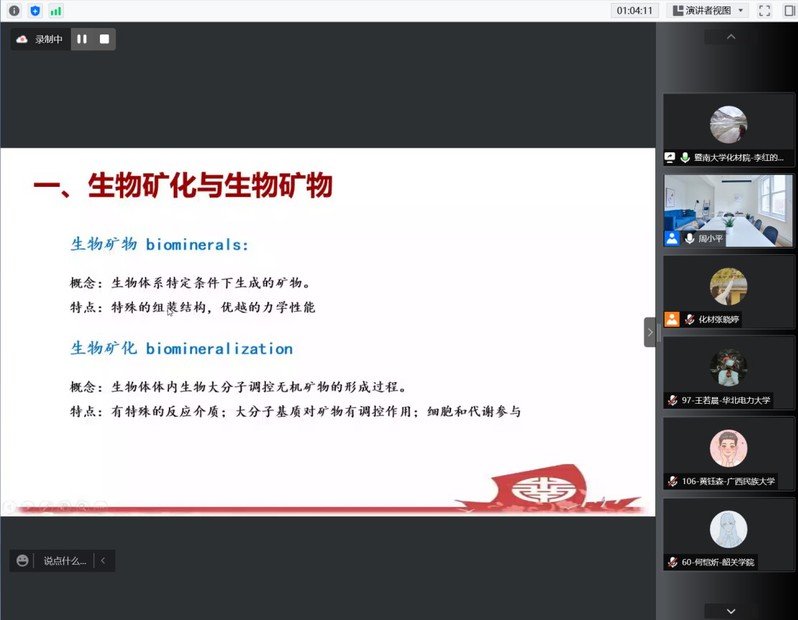
Task: Select the 106-黄钰森 participant tile
Action: [729, 453]
